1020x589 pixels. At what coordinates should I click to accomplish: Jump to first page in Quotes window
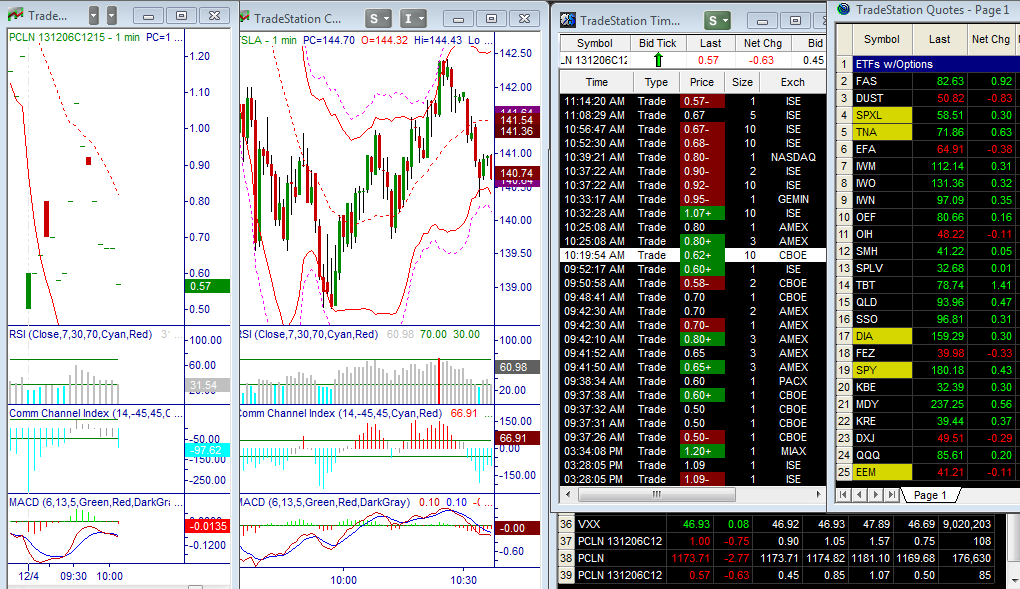(844, 495)
